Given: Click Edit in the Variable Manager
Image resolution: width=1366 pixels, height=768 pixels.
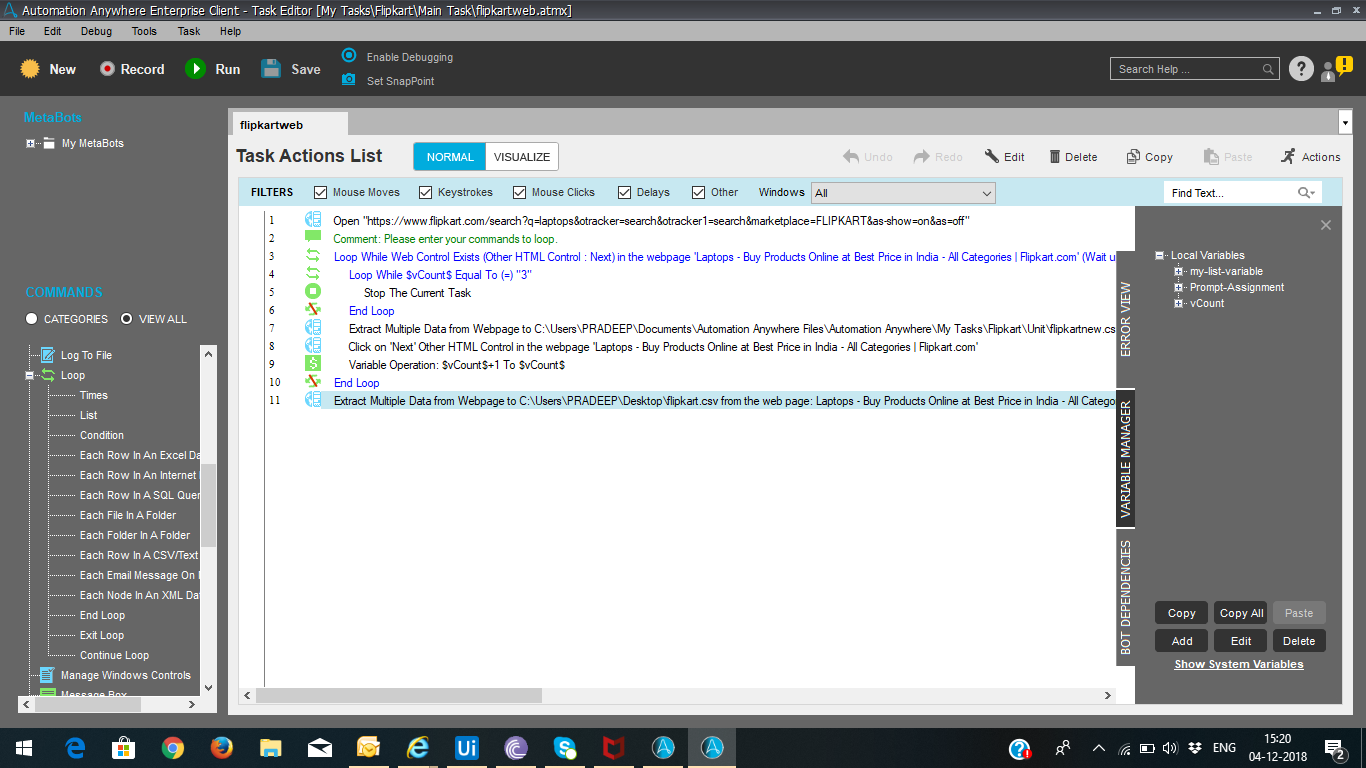Looking at the screenshot, I should pyautogui.click(x=1241, y=641).
